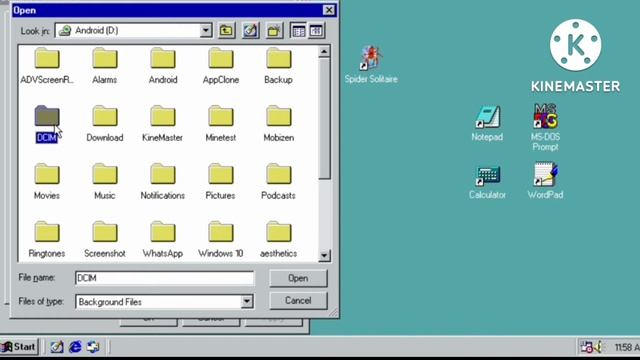Viewport: 640px width, 360px height.
Task: Switch to Details view
Action: coord(316,31)
